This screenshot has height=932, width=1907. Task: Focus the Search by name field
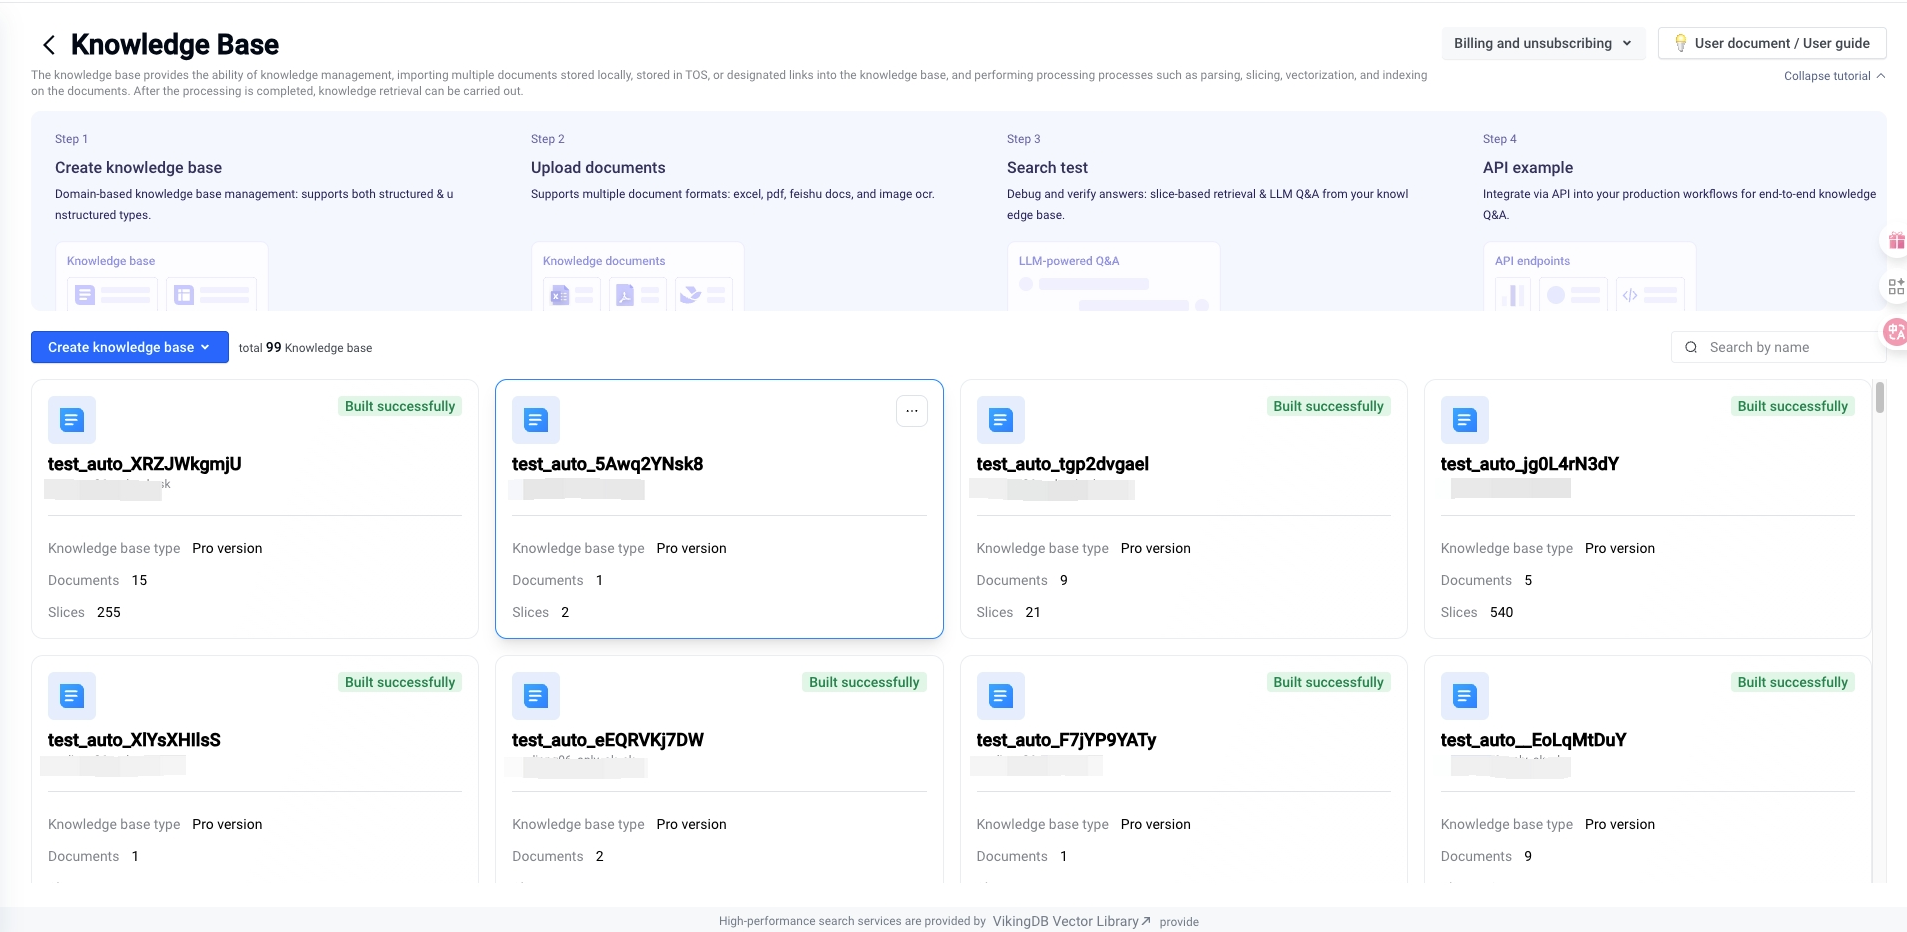(1785, 347)
